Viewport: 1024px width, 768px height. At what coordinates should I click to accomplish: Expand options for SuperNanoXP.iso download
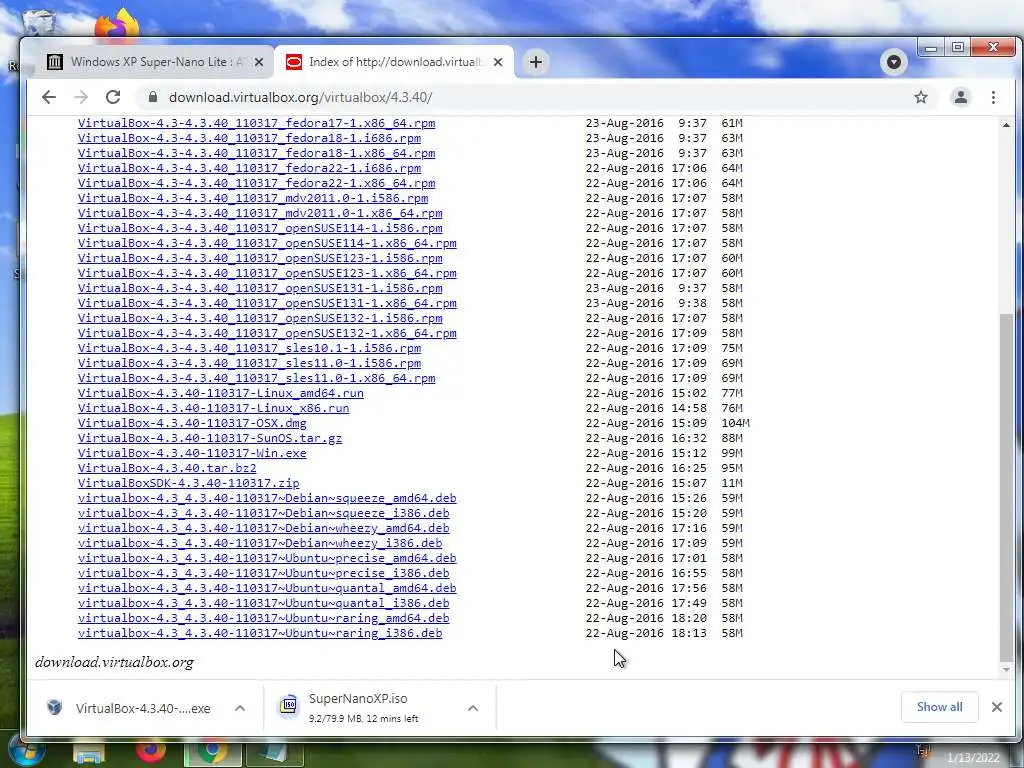tap(473, 708)
